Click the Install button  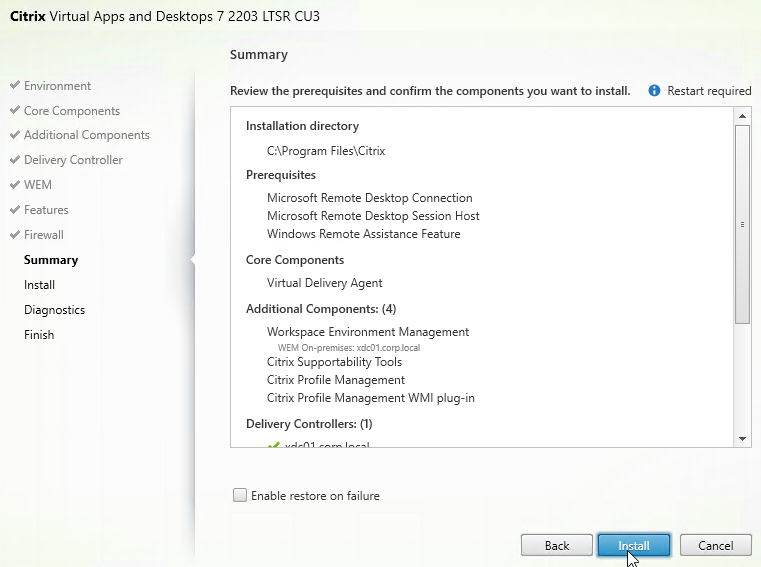point(634,546)
